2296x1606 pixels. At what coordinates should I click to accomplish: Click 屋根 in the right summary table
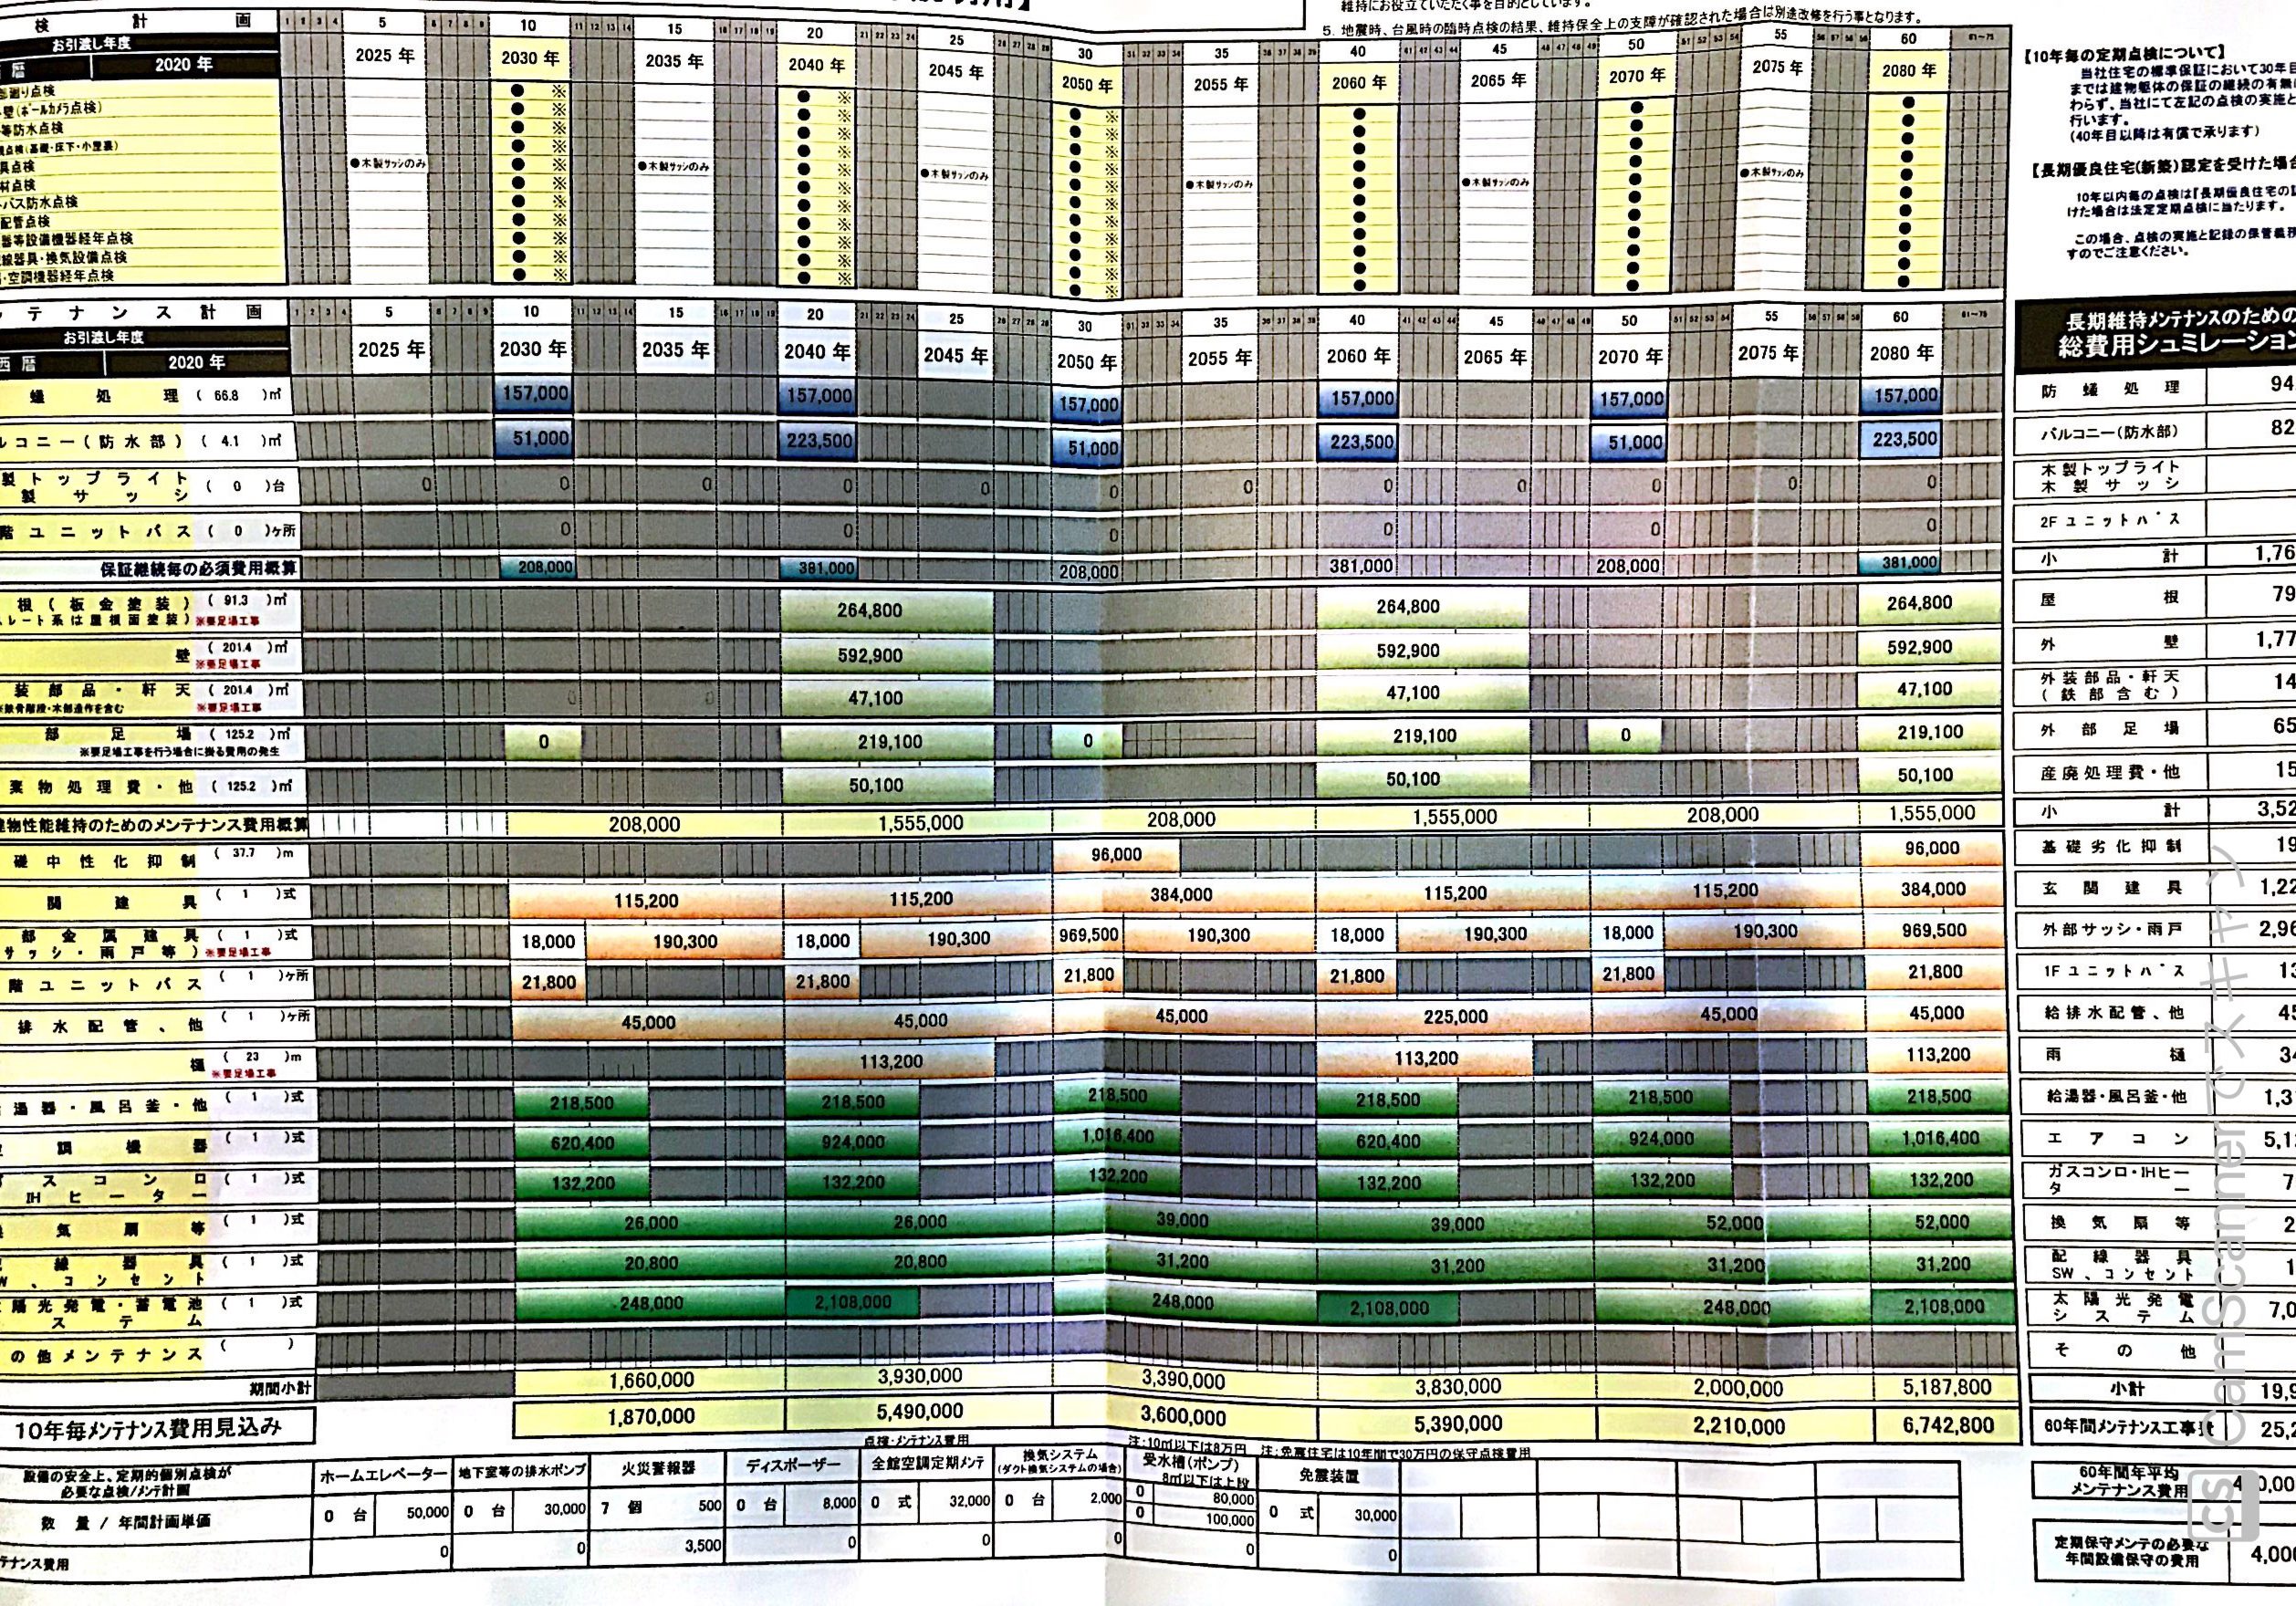point(2111,597)
